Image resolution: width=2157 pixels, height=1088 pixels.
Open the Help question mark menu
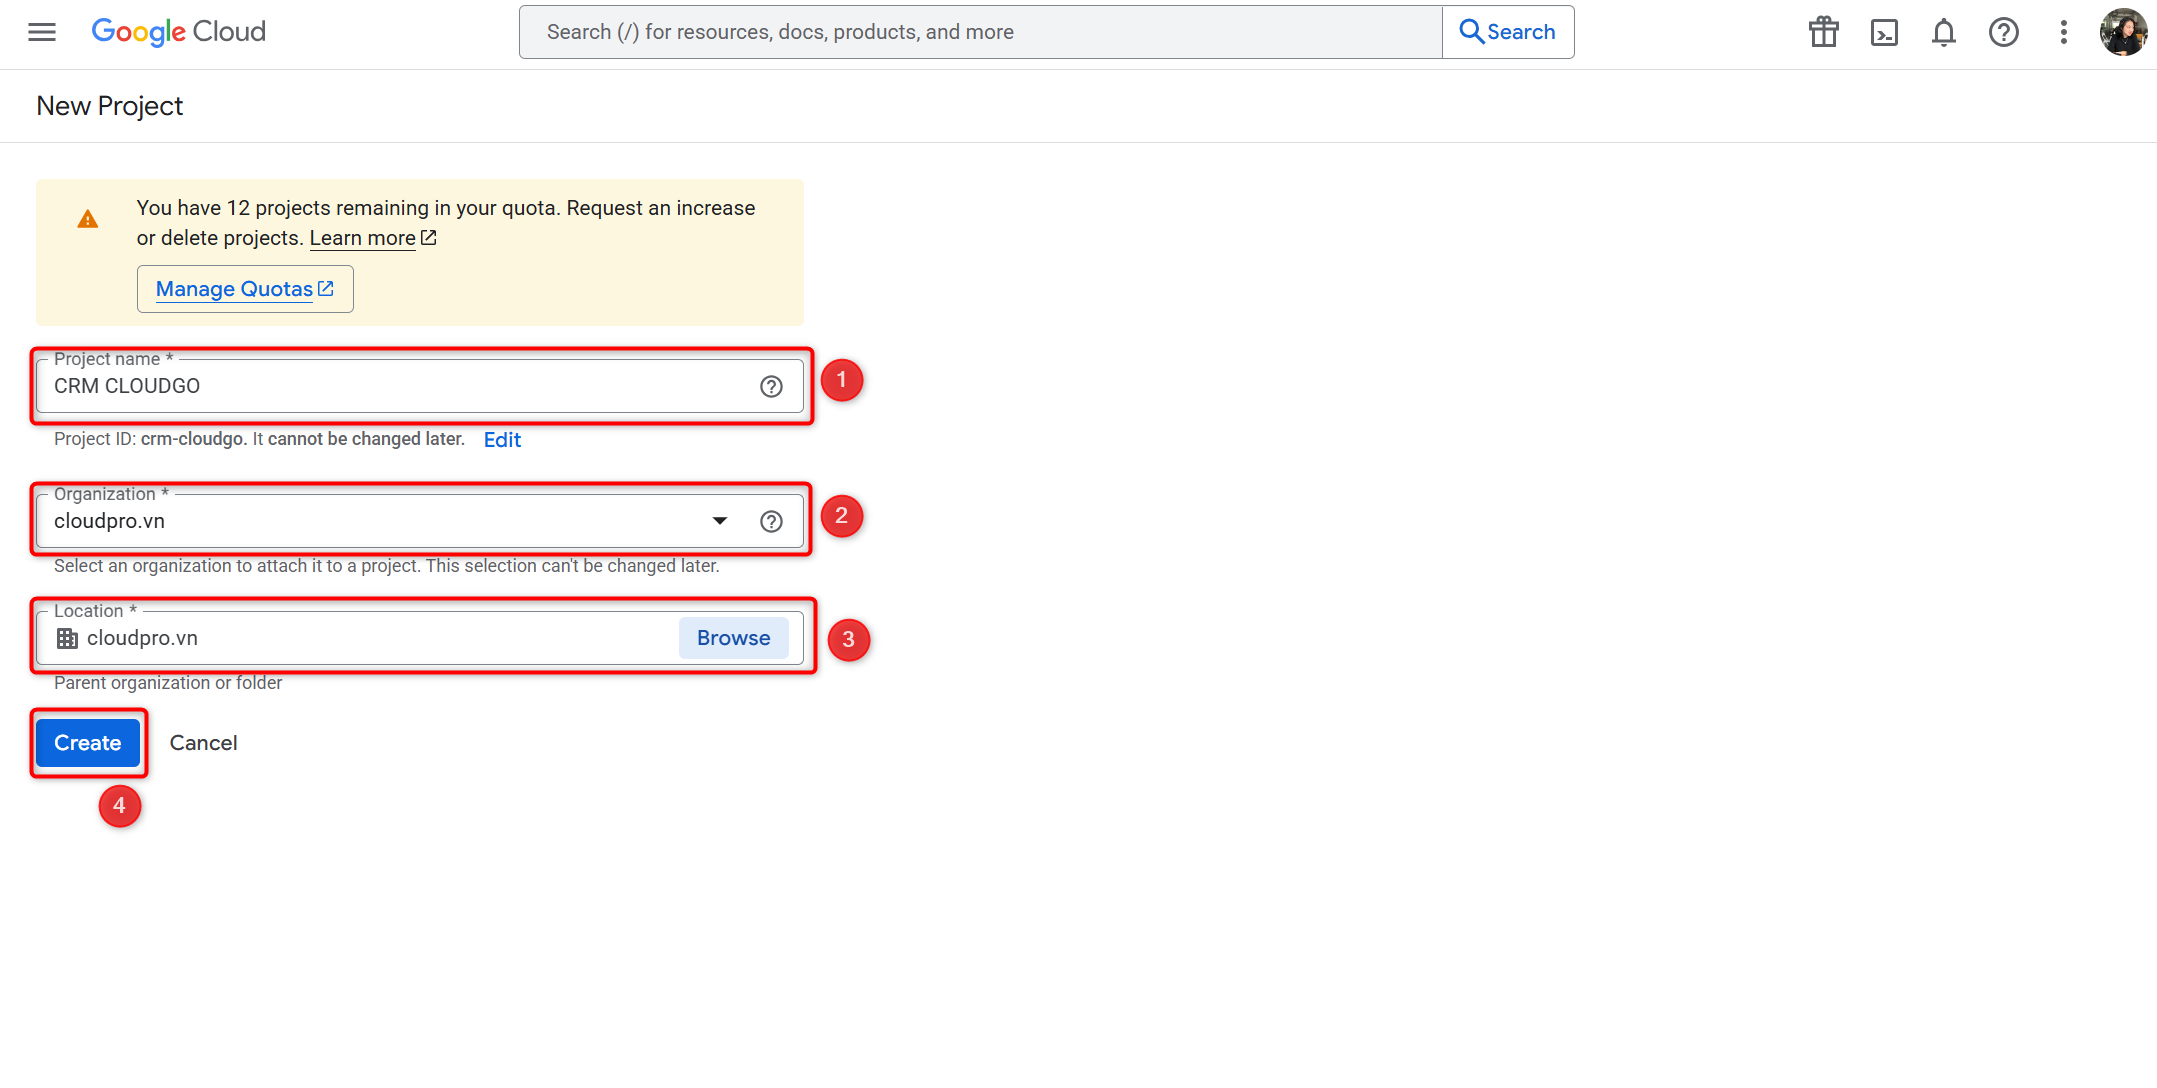pos(2004,32)
